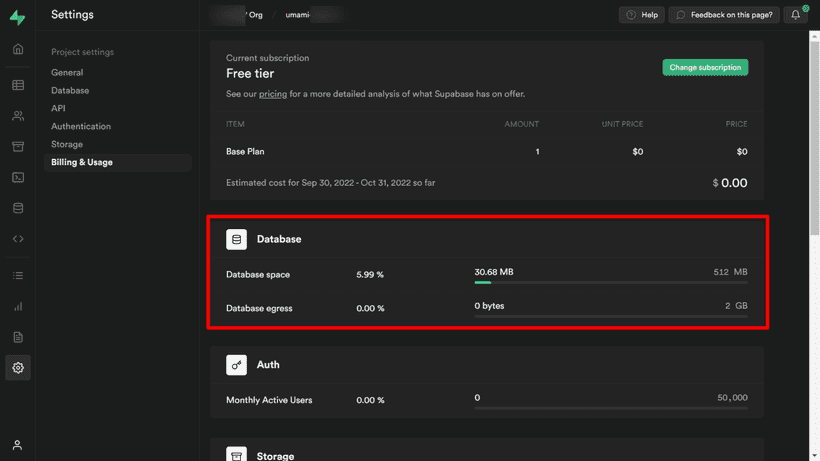Open the Table editor icon
Image resolution: width=820 pixels, height=461 pixels.
click(18, 85)
